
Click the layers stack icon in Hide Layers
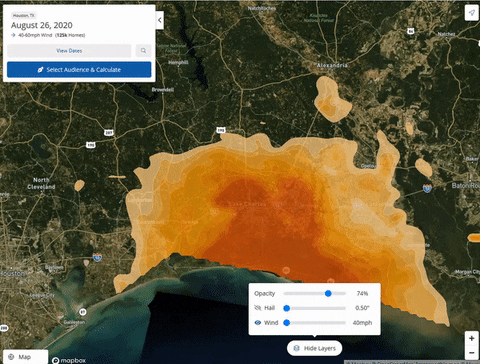pos(296,348)
